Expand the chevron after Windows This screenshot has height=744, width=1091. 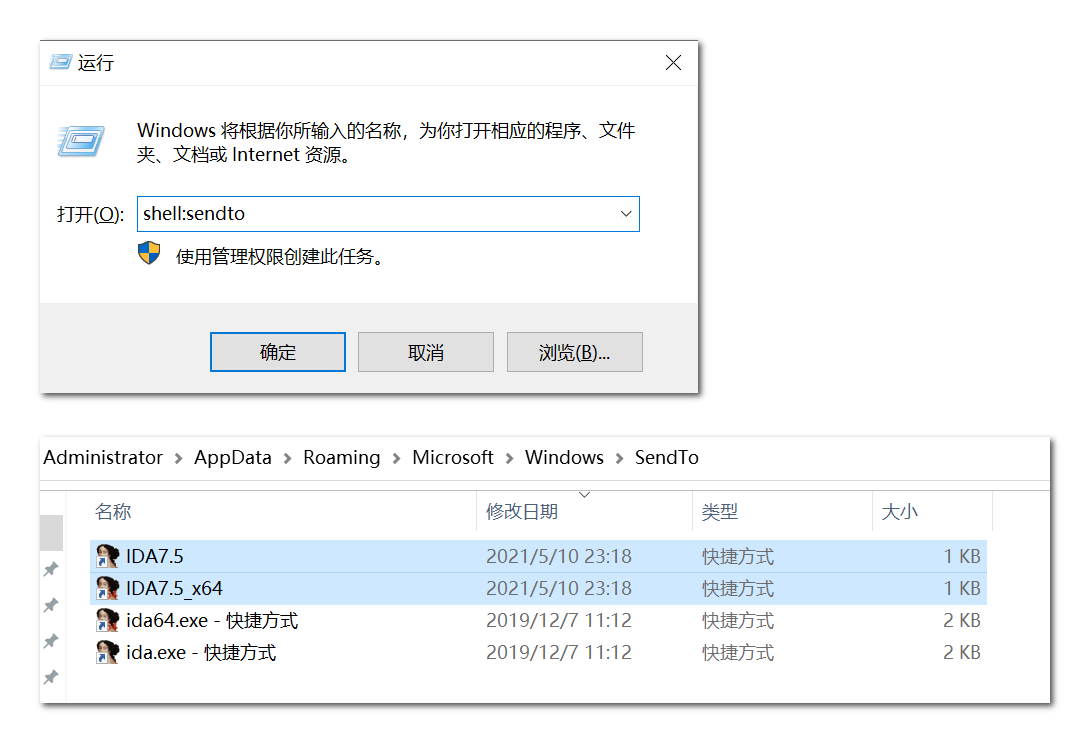(619, 458)
